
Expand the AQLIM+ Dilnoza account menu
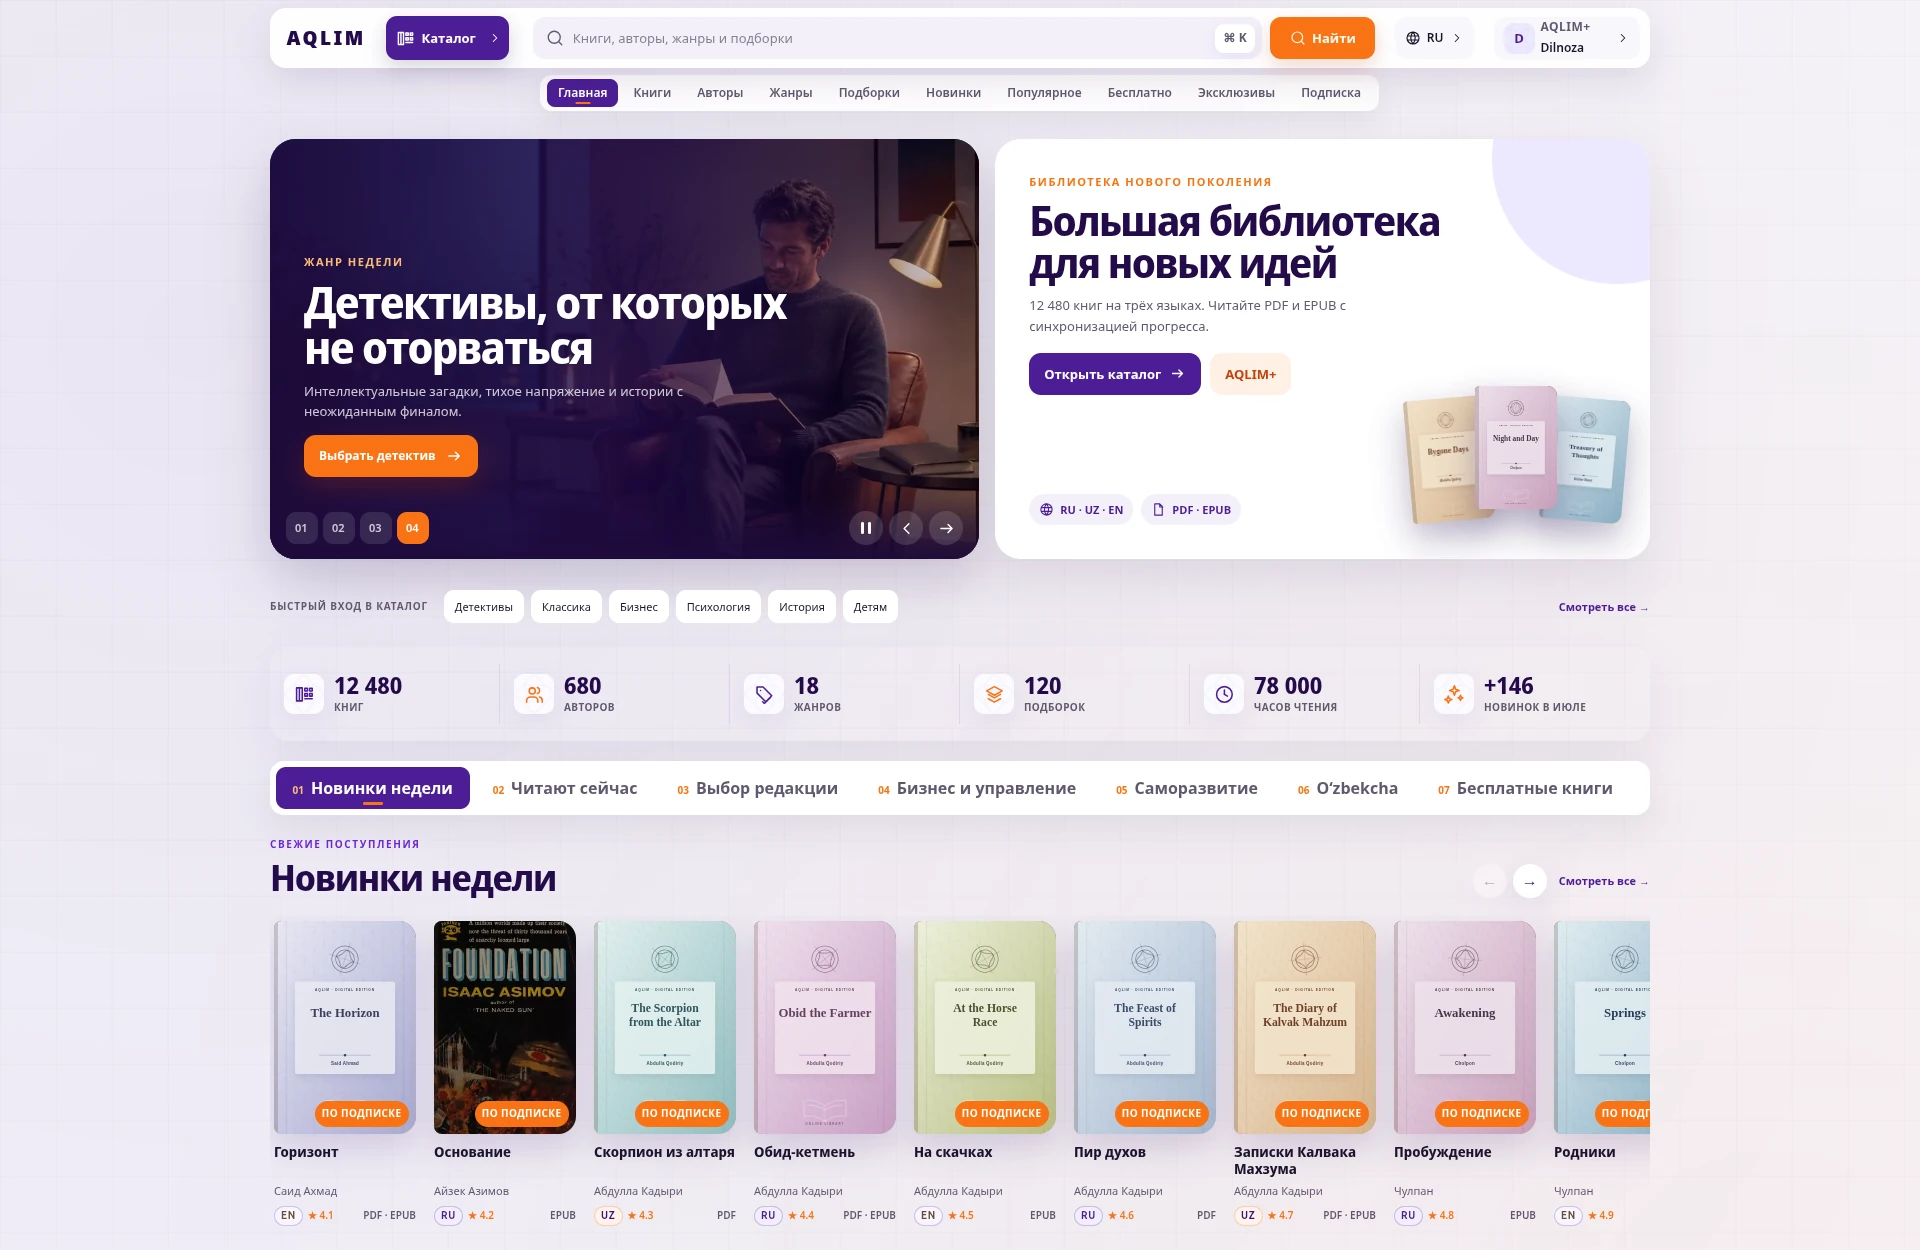pos(1567,38)
